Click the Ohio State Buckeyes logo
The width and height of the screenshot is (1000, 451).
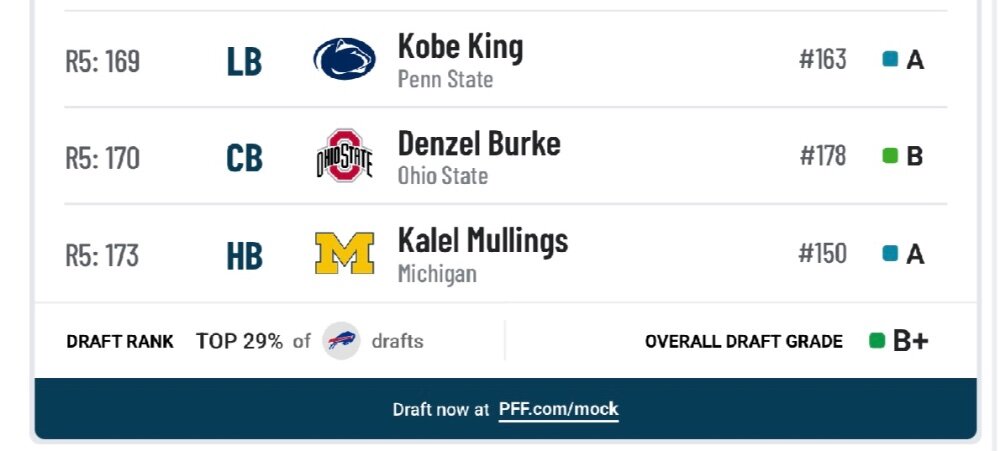point(344,156)
